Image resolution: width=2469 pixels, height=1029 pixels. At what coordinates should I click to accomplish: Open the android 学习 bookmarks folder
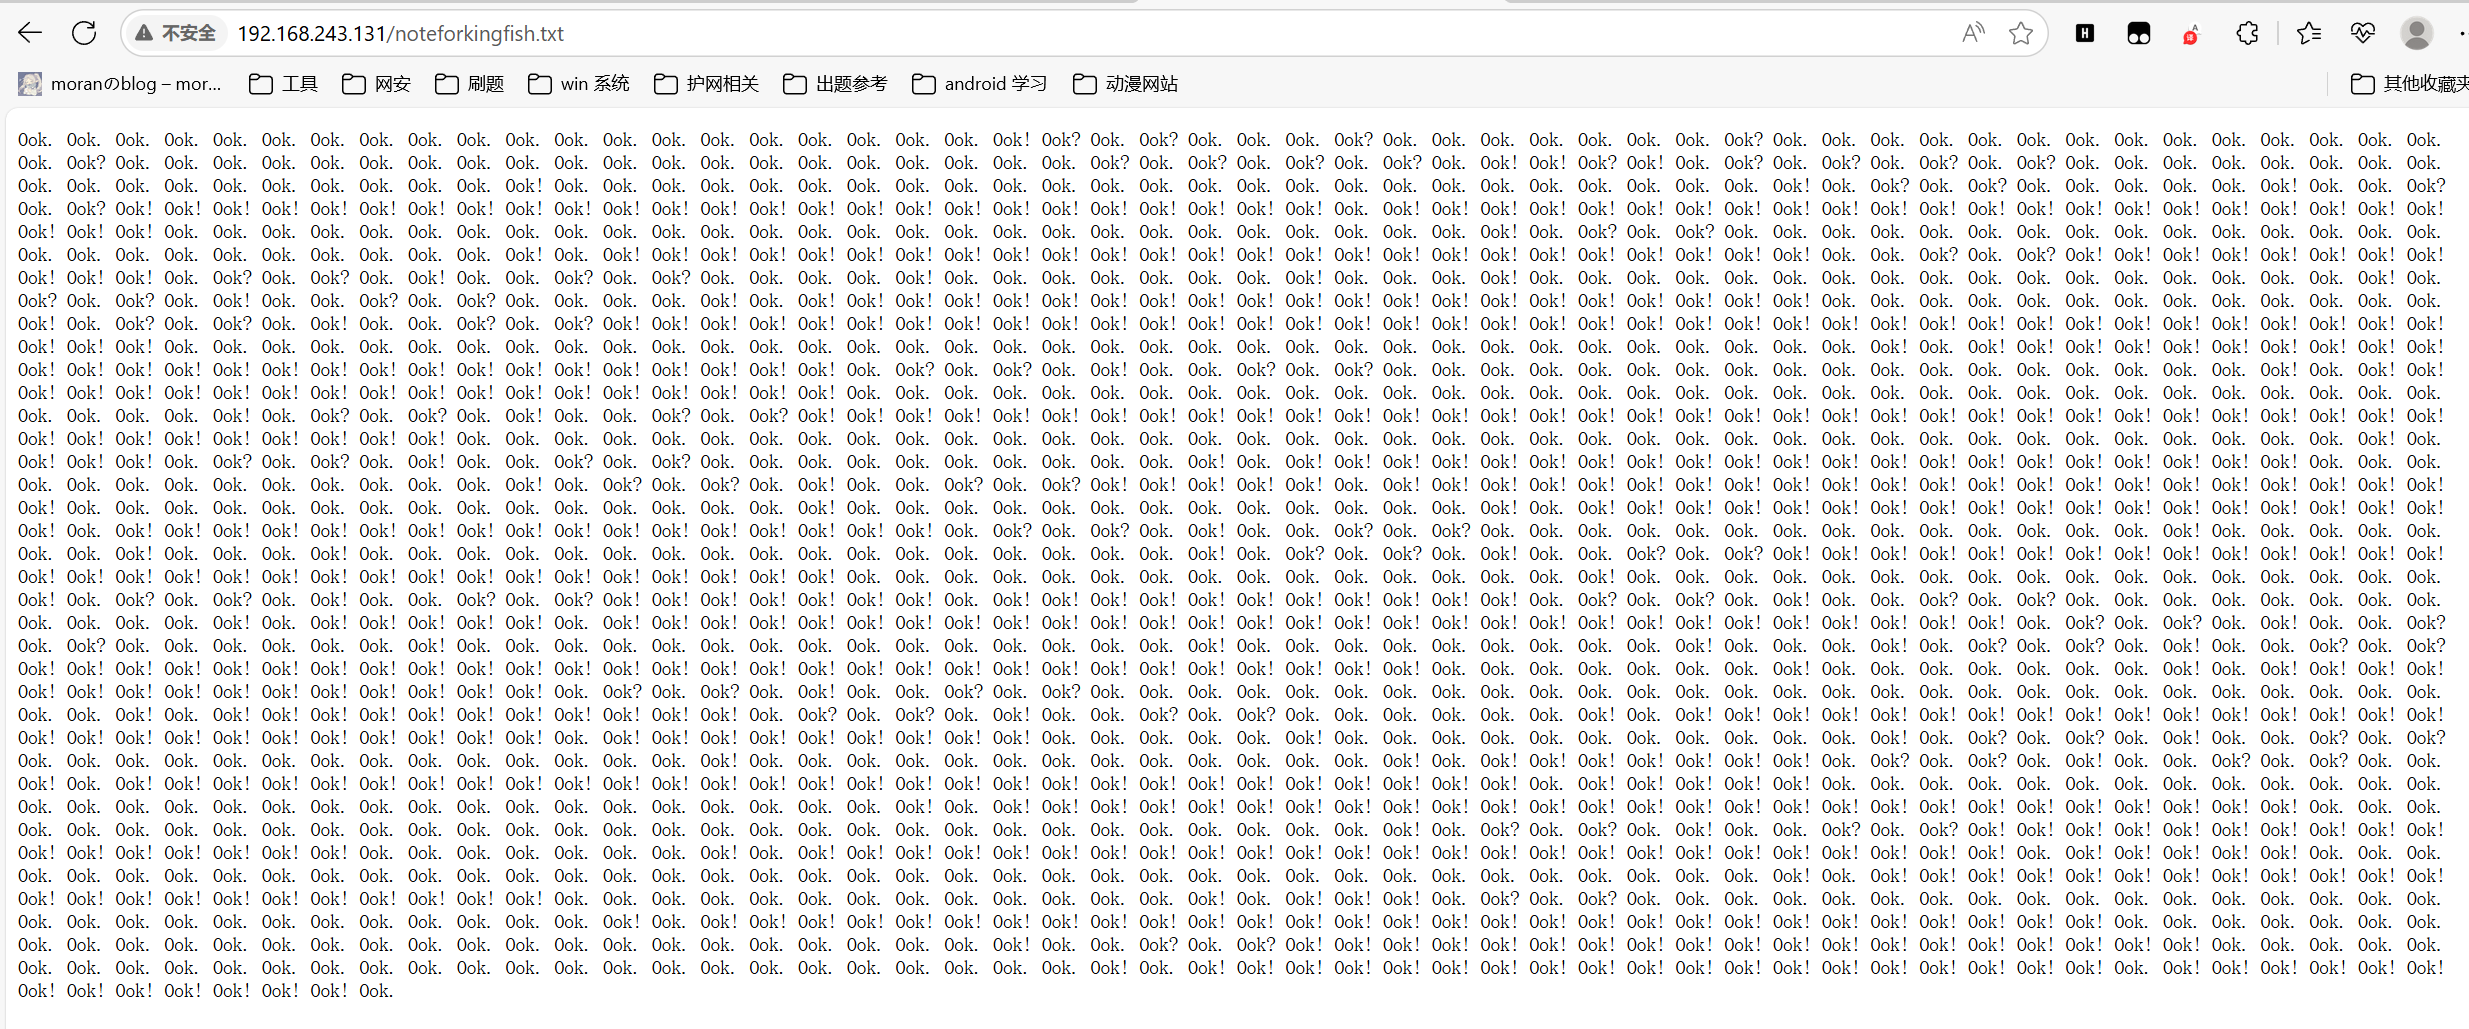[980, 84]
